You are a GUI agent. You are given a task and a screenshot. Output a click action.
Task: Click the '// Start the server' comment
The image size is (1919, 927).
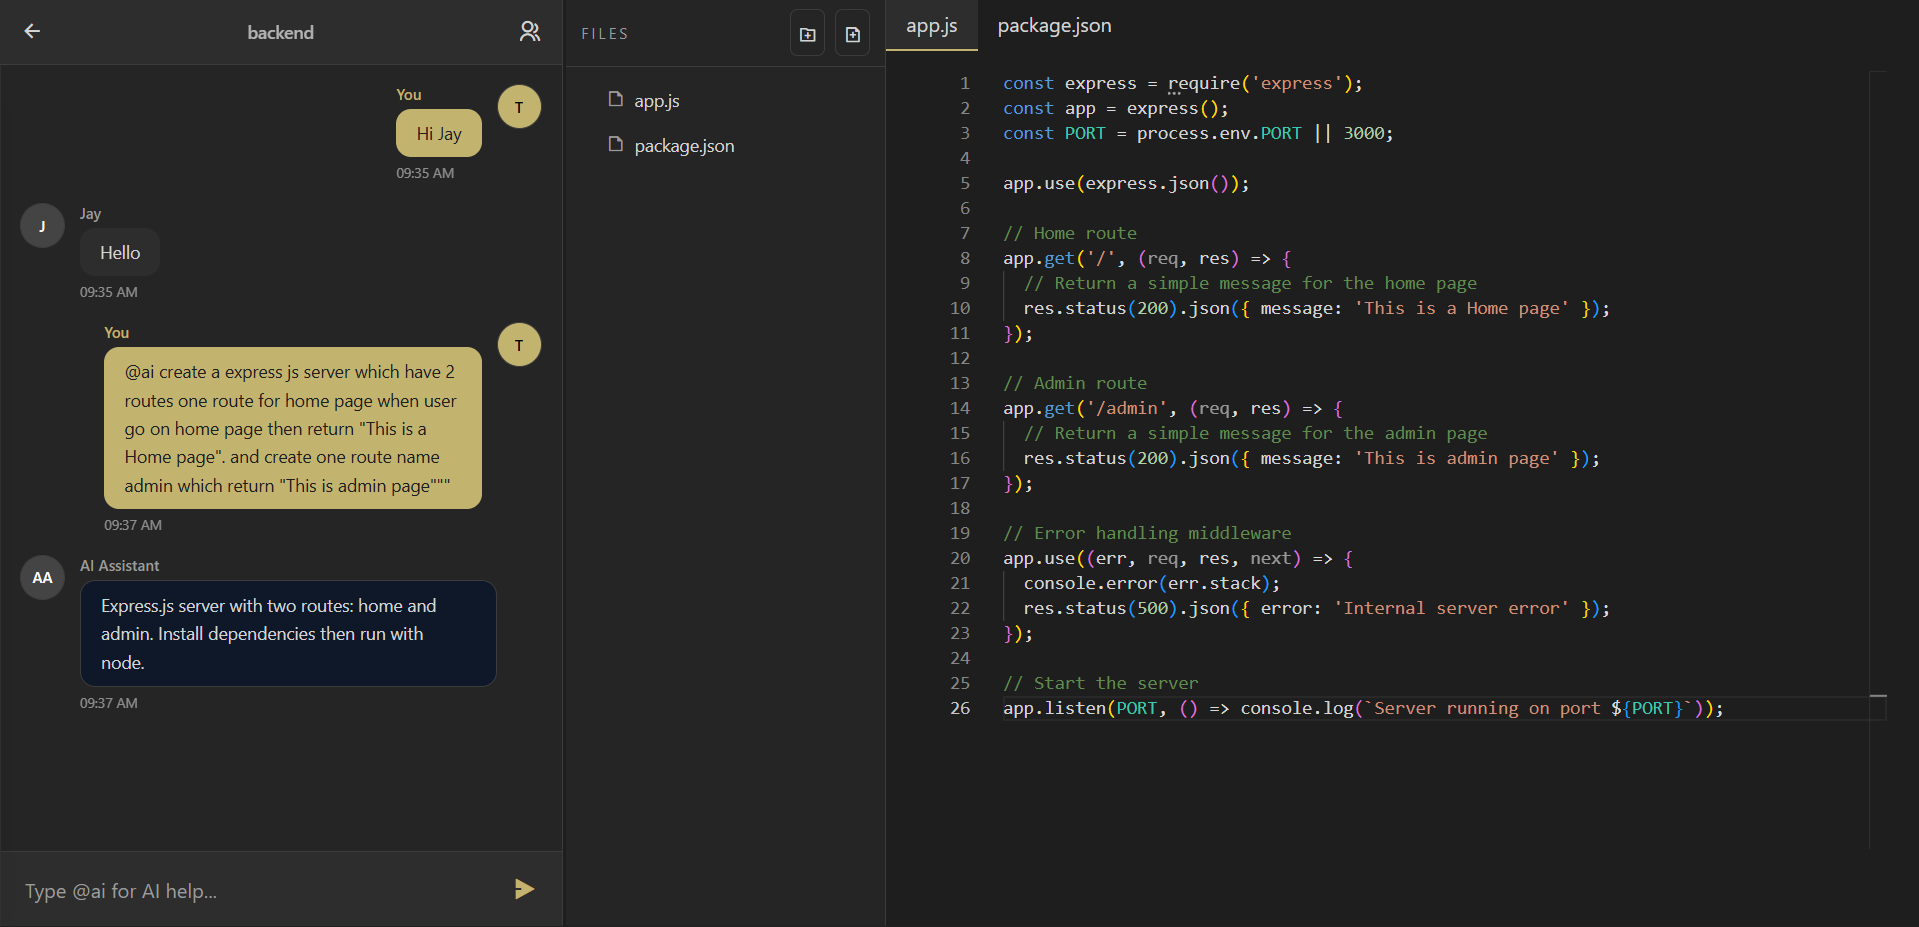point(1100,683)
